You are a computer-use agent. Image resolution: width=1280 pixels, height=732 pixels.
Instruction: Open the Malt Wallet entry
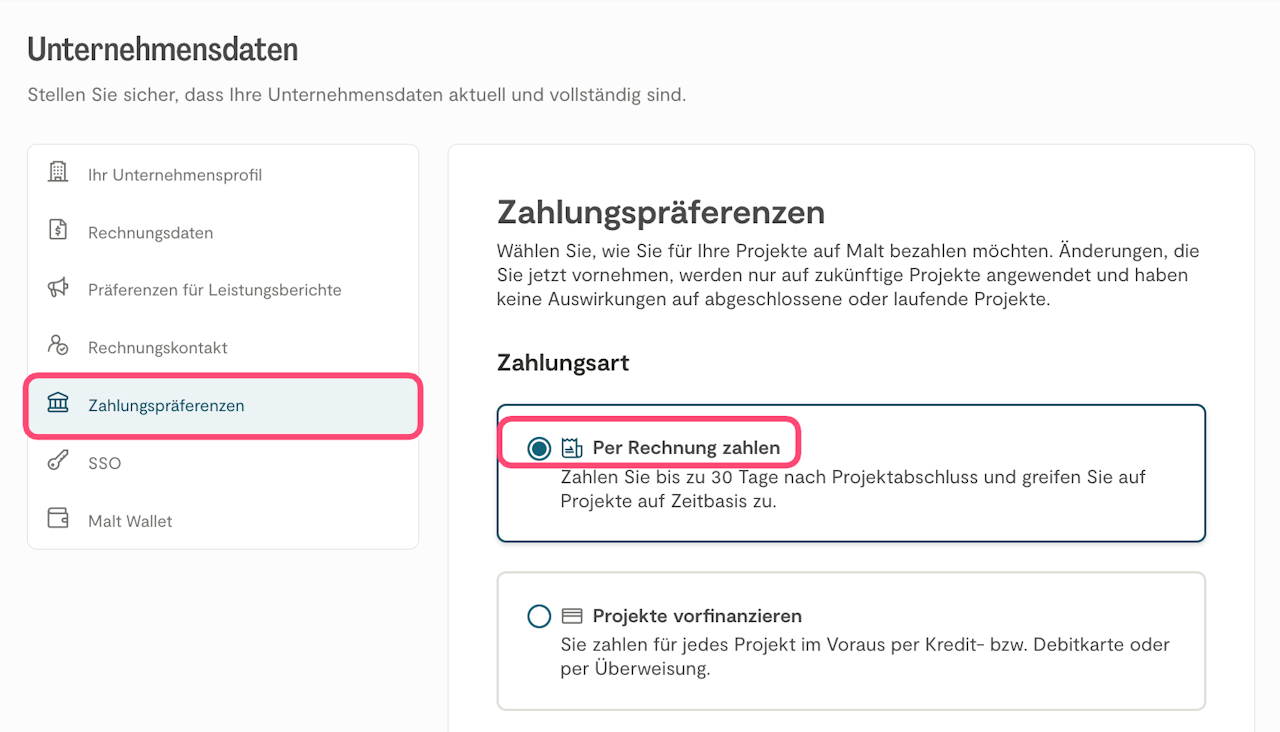130,521
